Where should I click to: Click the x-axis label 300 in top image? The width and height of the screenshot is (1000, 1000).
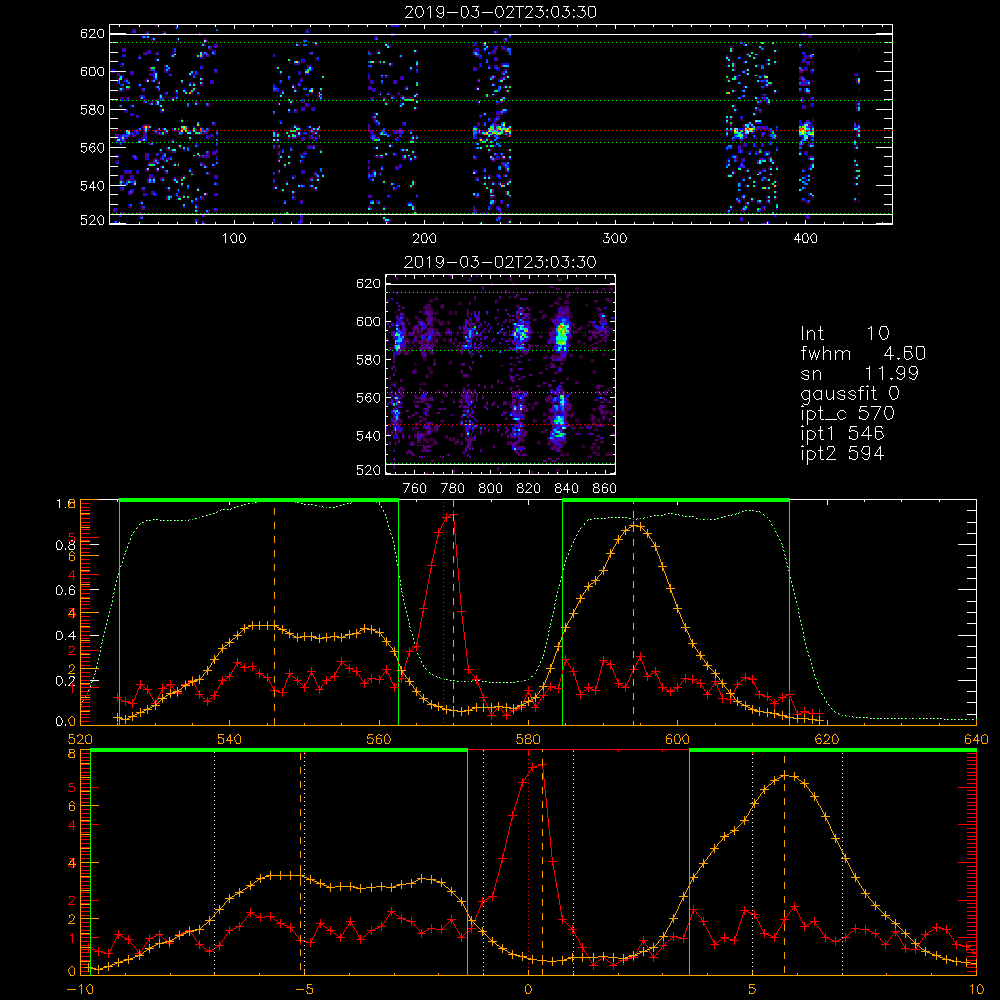pos(615,239)
